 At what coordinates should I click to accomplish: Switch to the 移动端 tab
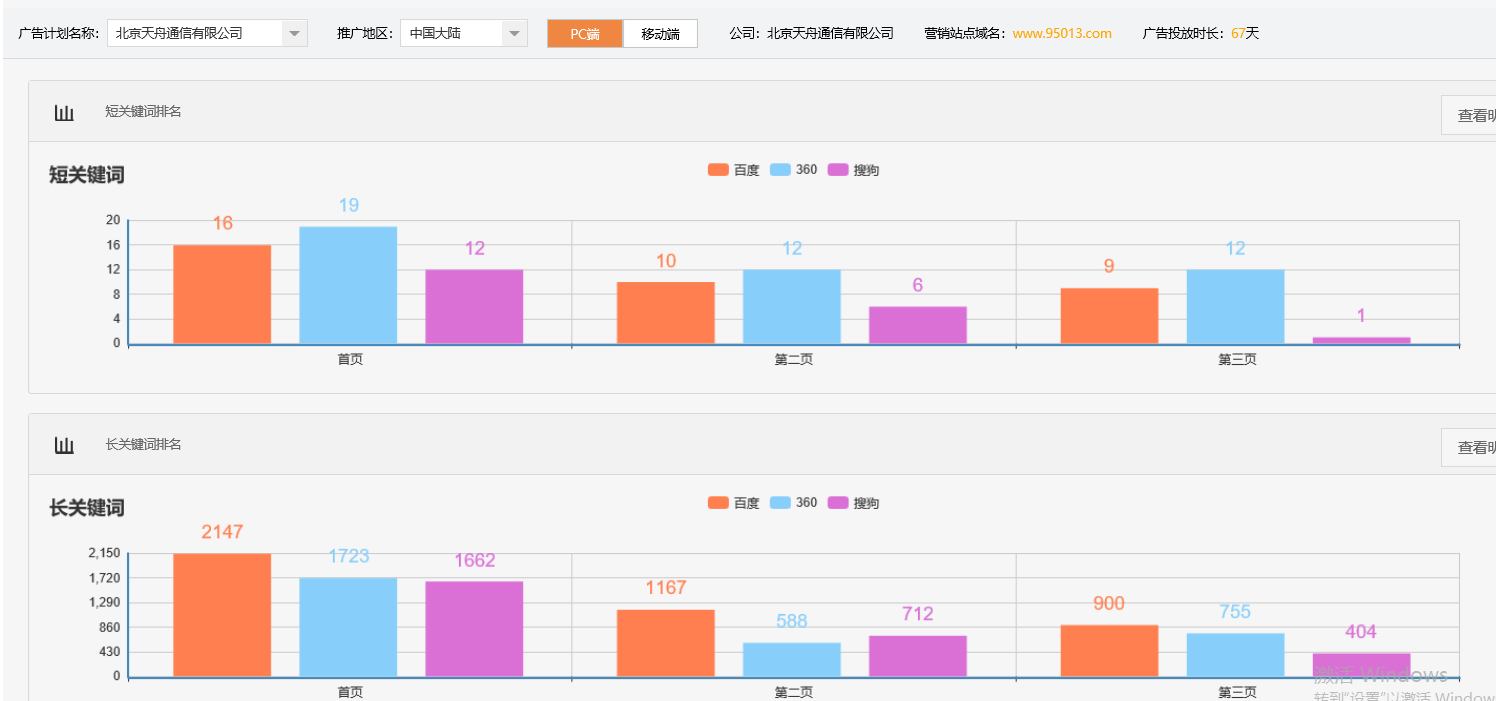click(660, 33)
